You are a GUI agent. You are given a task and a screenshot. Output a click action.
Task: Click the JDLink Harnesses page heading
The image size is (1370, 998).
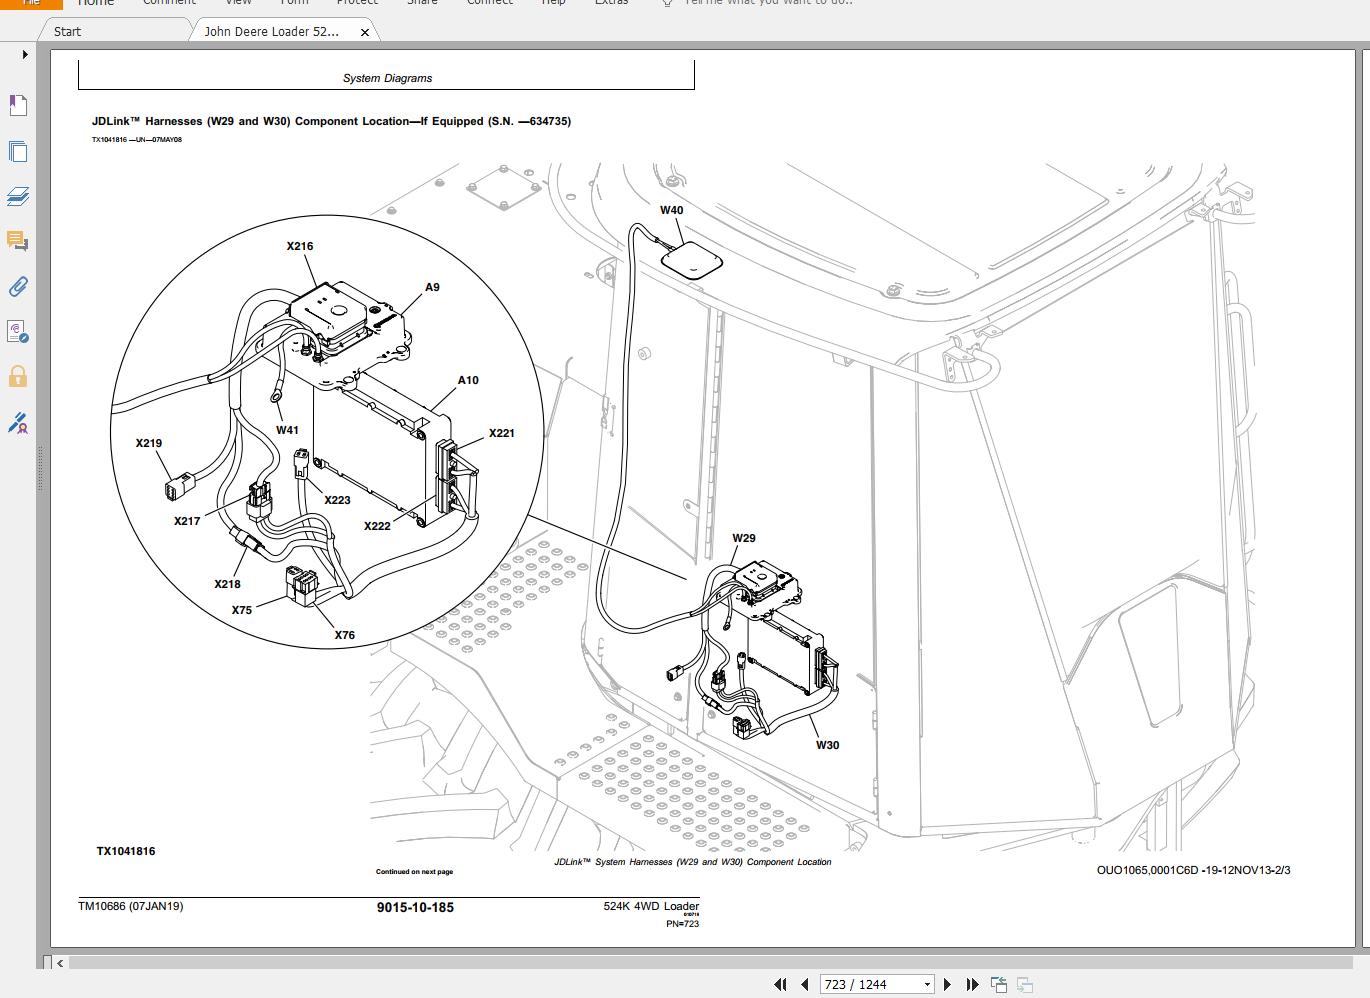(x=331, y=121)
